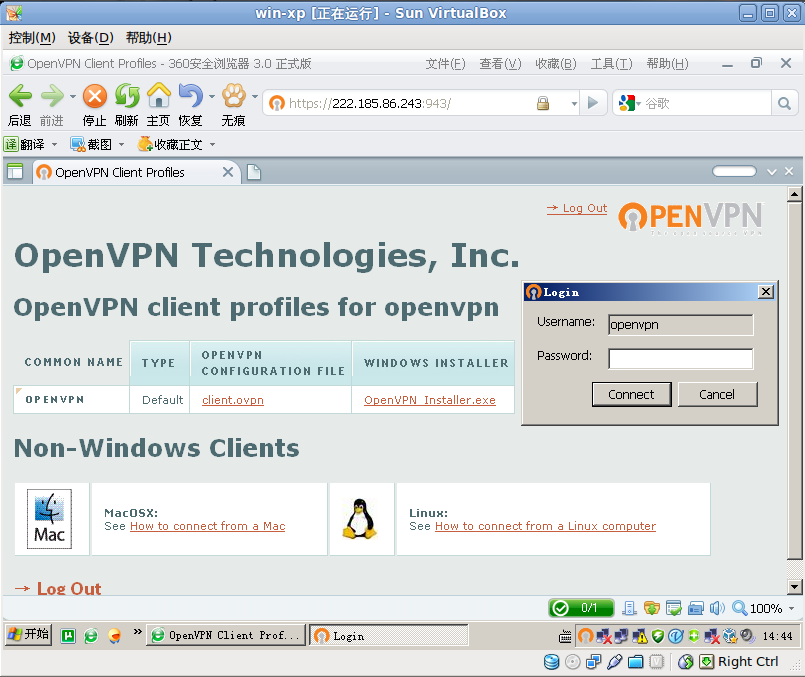The width and height of the screenshot is (805, 677).
Task: Open the browser Favorites (收藏) menu
Action: coord(555,64)
